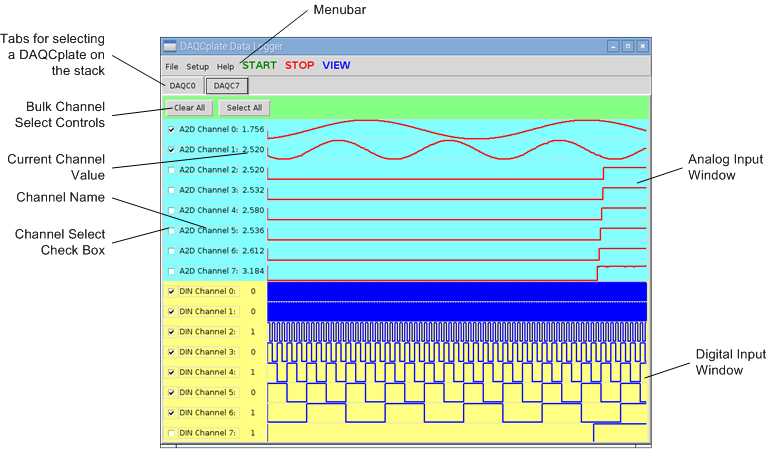This screenshot has width=771, height=449.
Task: Click the Select All button
Action: pos(244,108)
